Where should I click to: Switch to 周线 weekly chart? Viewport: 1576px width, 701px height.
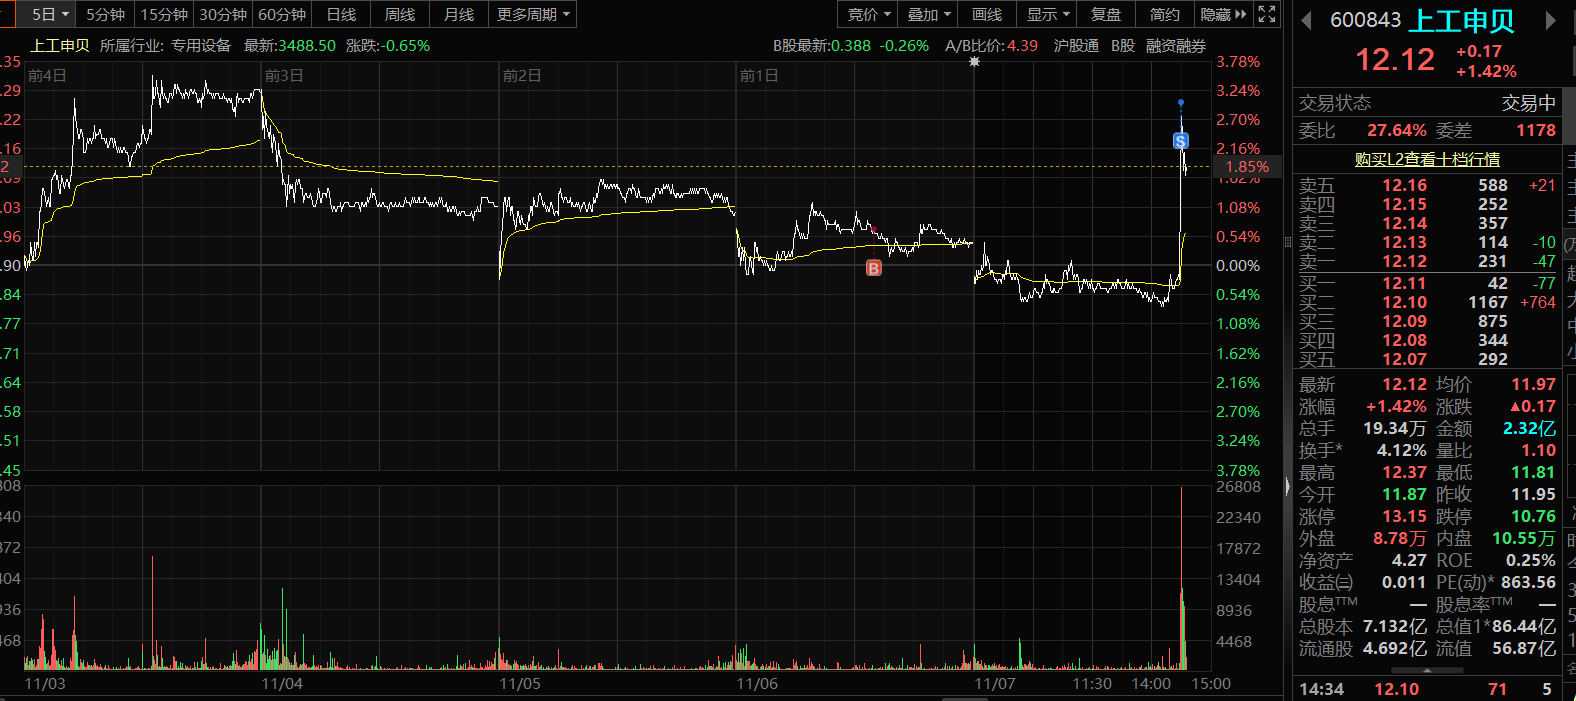(x=400, y=14)
